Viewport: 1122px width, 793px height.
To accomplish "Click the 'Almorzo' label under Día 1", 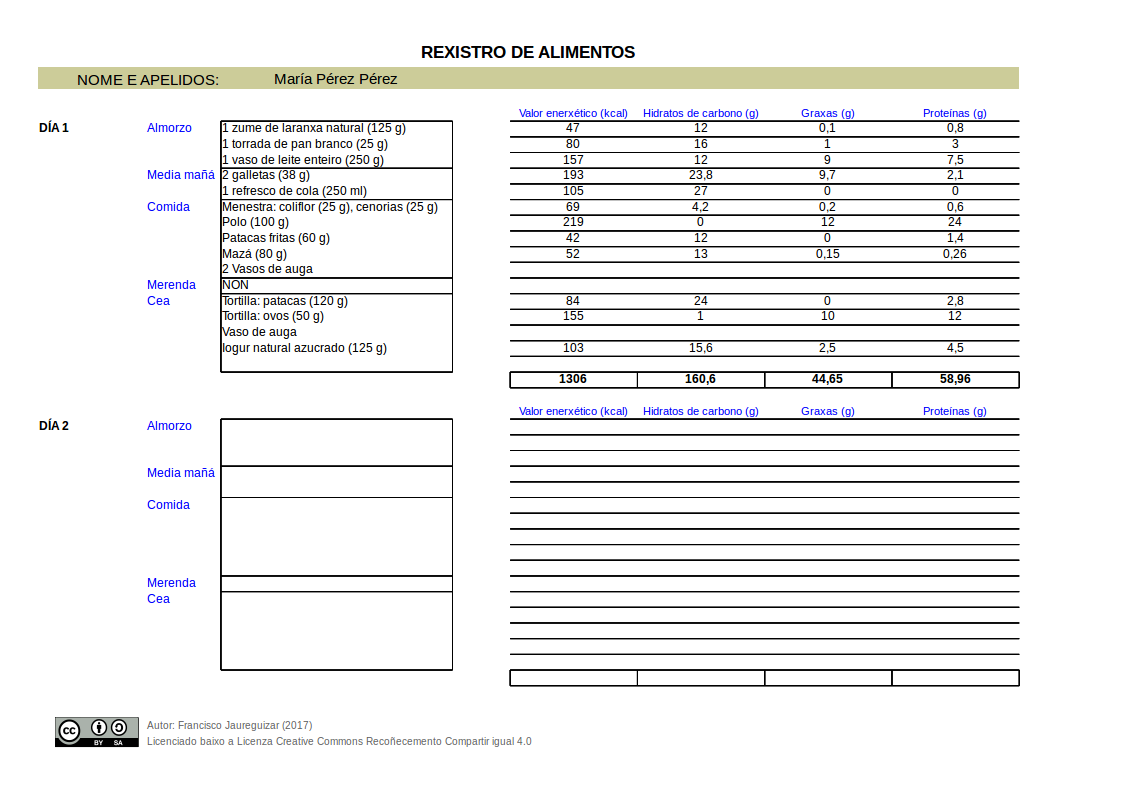I will pos(169,128).
